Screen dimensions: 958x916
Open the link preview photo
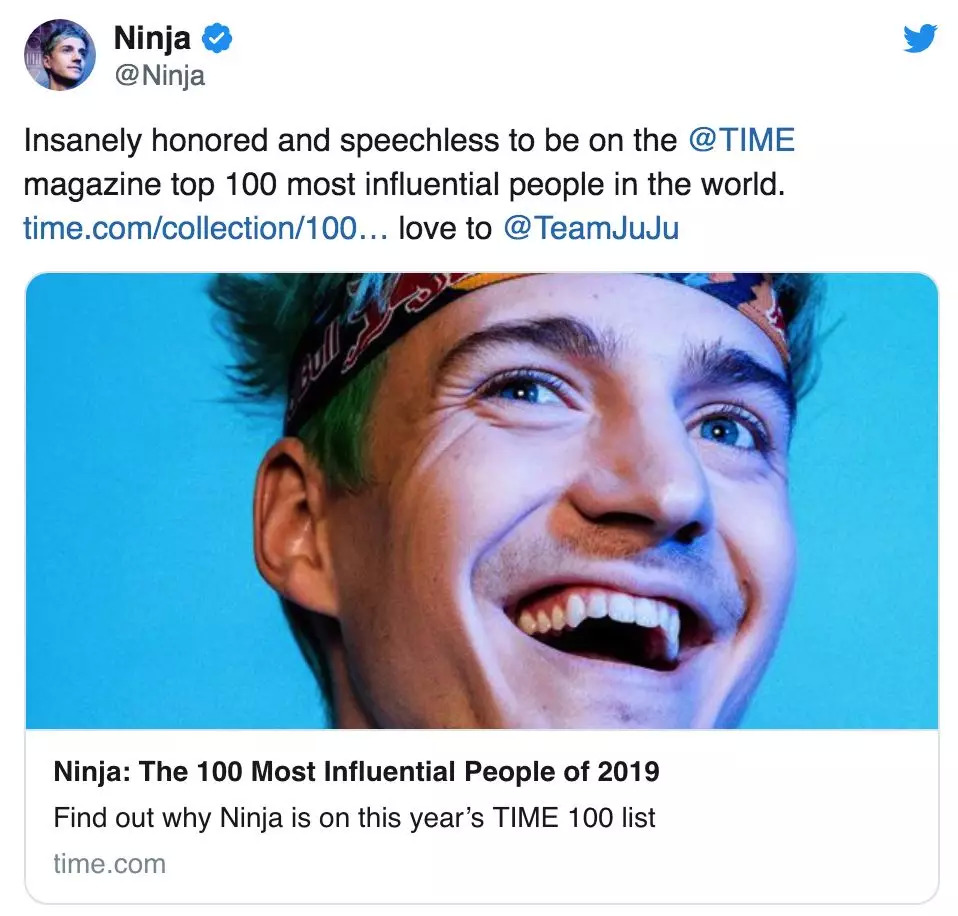point(481,500)
